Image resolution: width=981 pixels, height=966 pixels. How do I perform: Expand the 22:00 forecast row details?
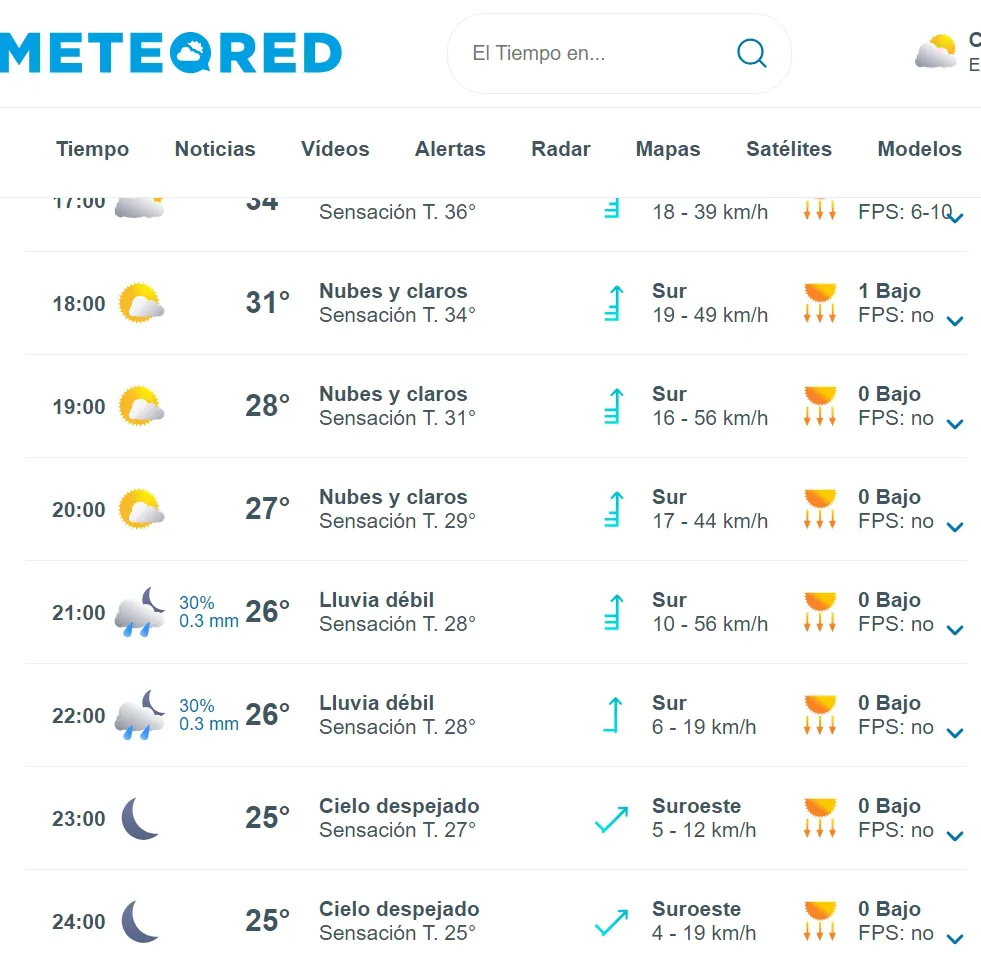point(955,733)
